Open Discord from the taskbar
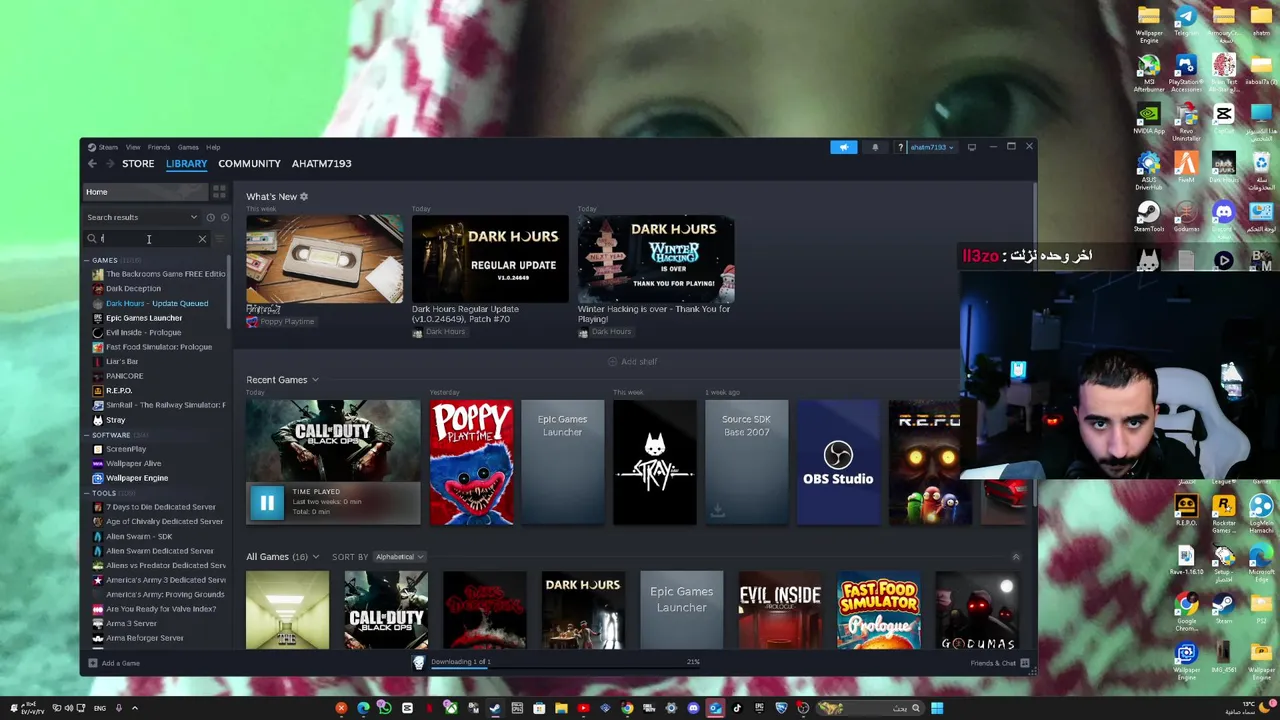This screenshot has width=1280, height=720. (x=693, y=708)
